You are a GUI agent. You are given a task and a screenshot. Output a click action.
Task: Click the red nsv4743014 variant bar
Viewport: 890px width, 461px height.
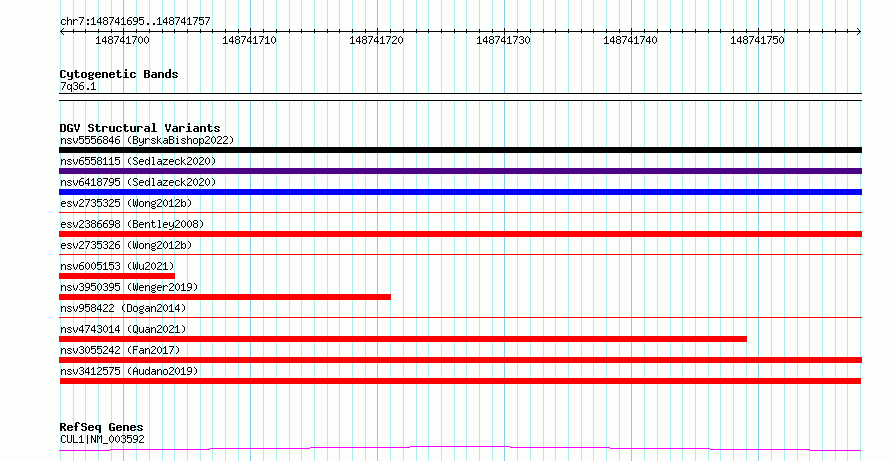[x=403, y=339]
